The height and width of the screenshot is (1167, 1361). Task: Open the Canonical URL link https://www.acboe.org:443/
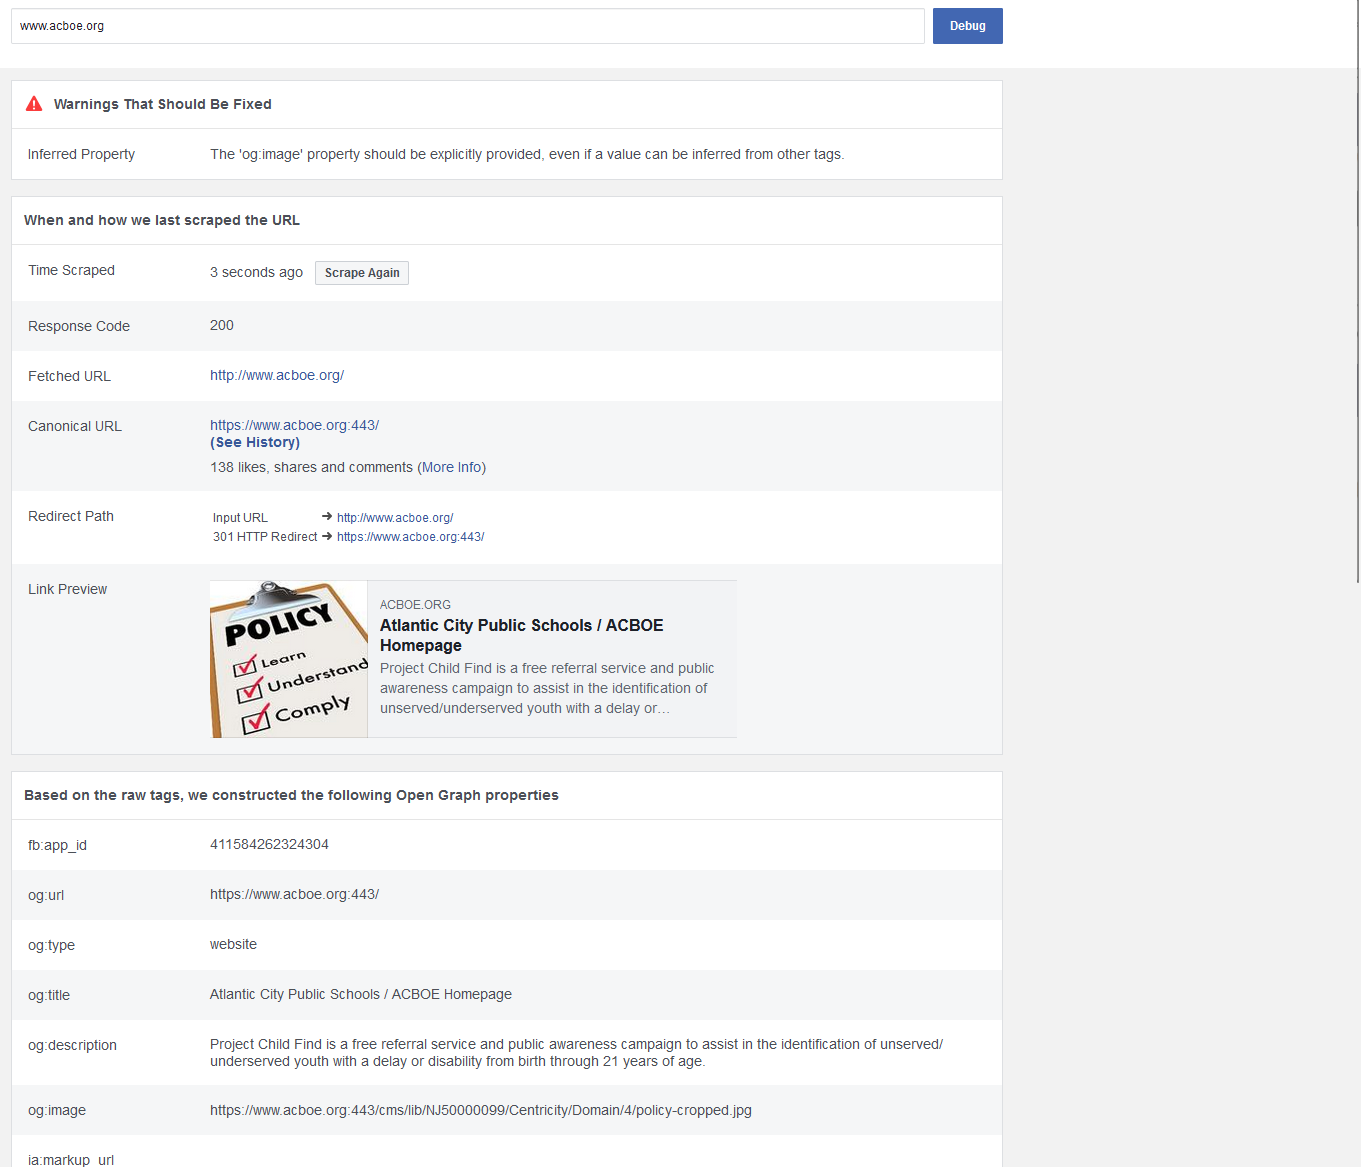click(294, 425)
